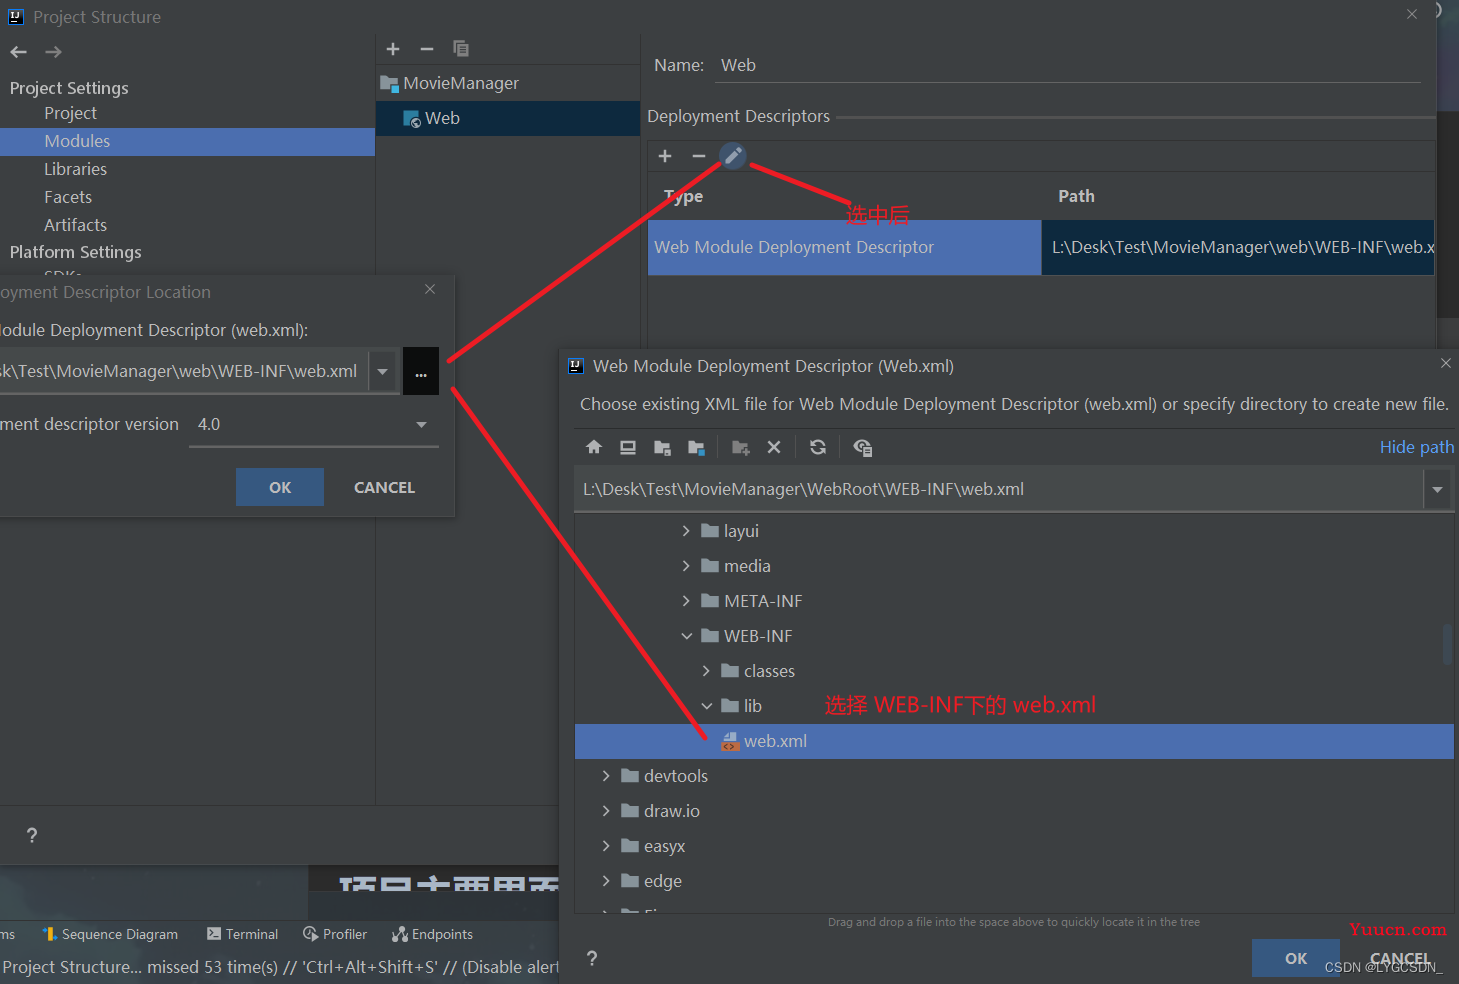
Task: Click the forward arrow in Project Structure
Action: tap(53, 52)
